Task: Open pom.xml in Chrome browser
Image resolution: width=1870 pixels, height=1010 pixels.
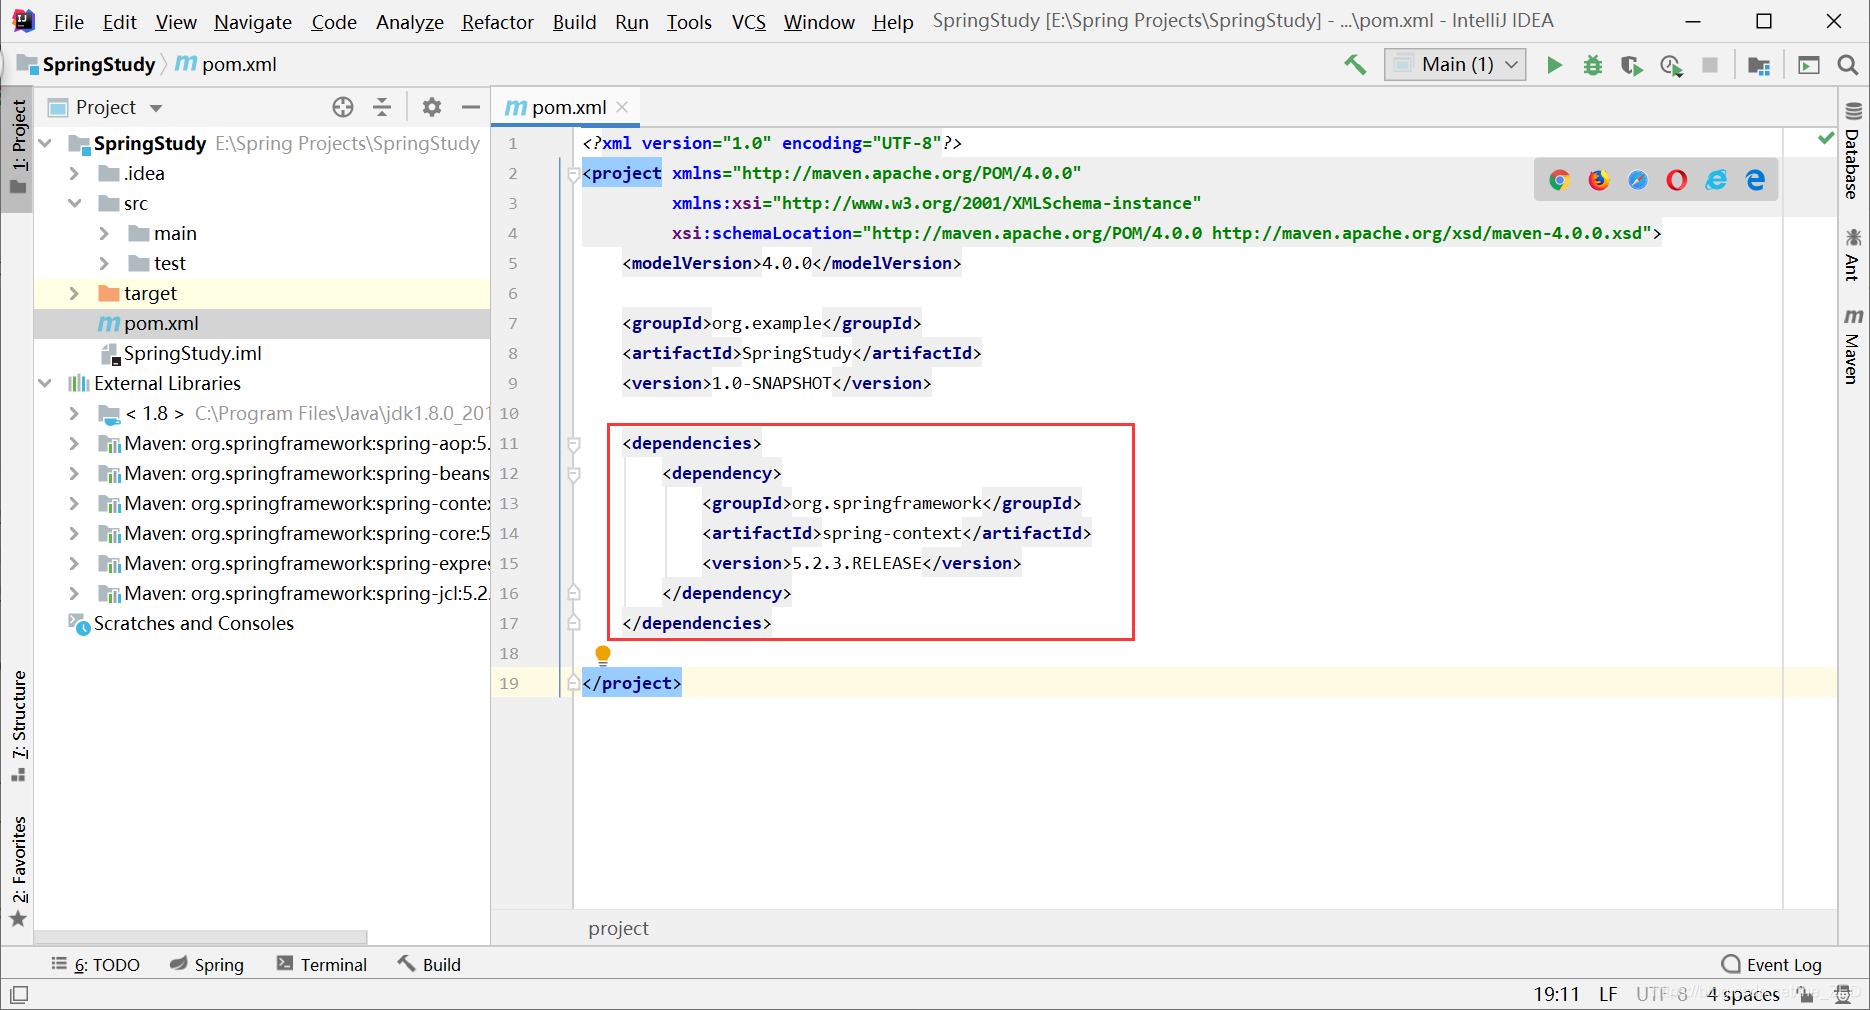Action: click(1559, 180)
